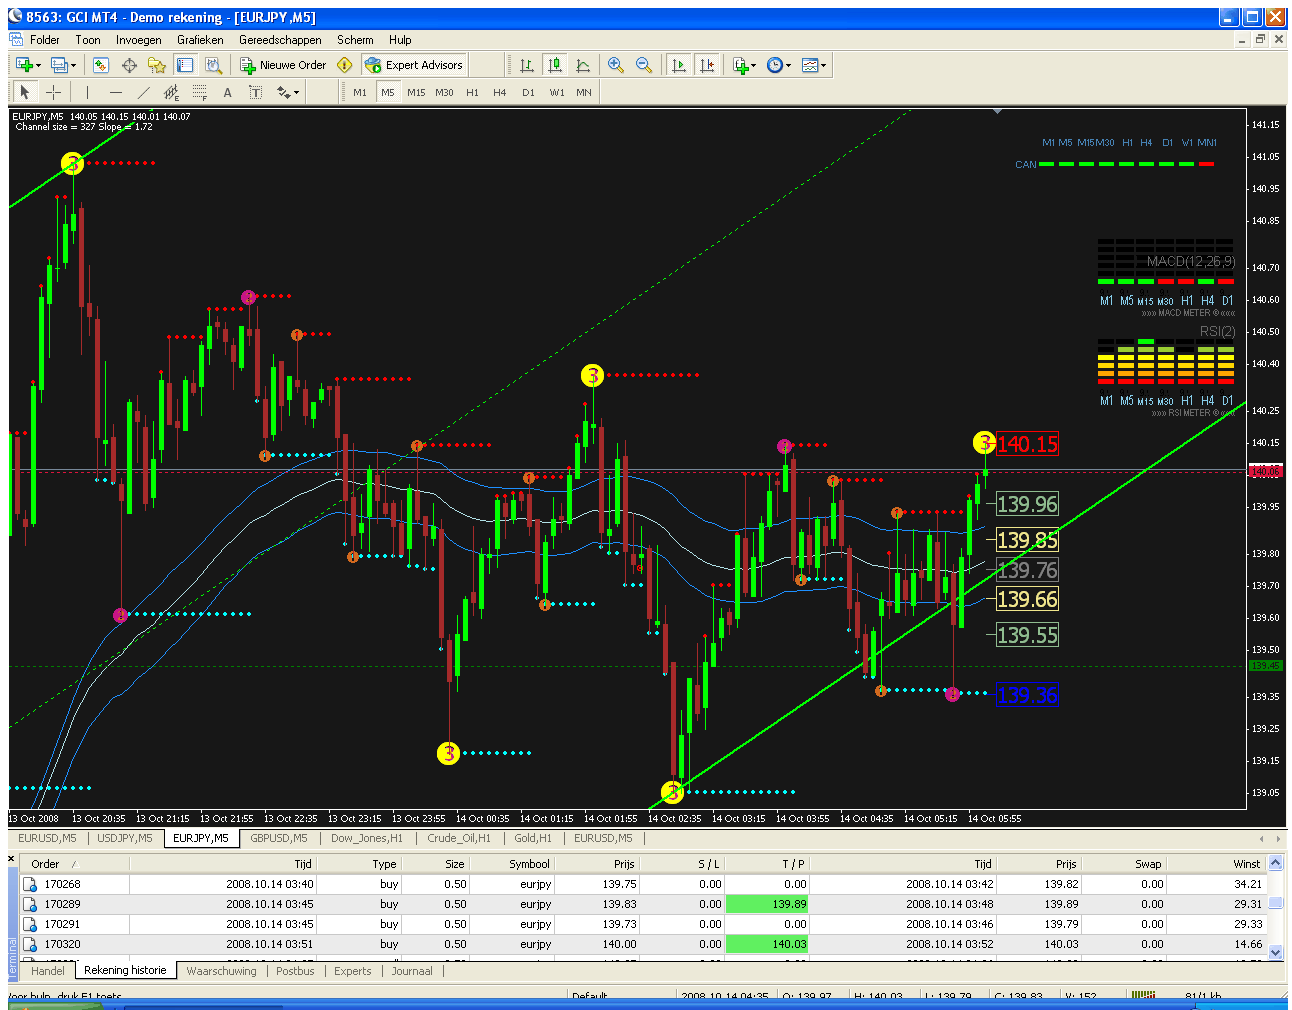Switch to MN timeframe

(x=584, y=92)
